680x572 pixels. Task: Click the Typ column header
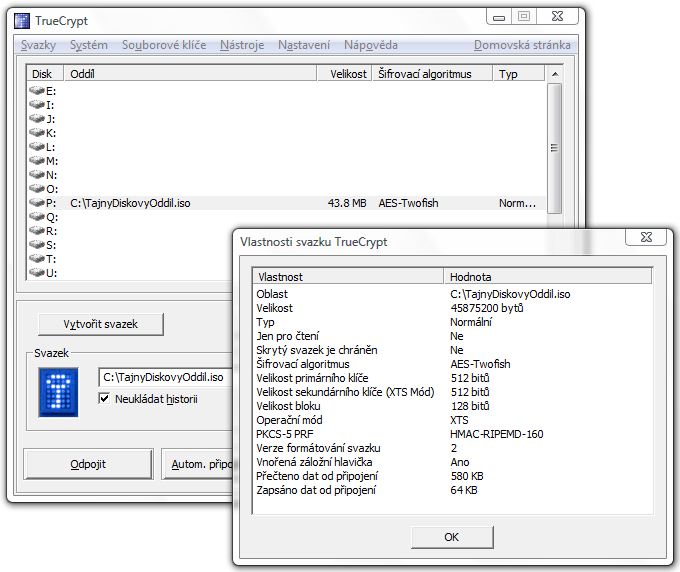point(519,74)
